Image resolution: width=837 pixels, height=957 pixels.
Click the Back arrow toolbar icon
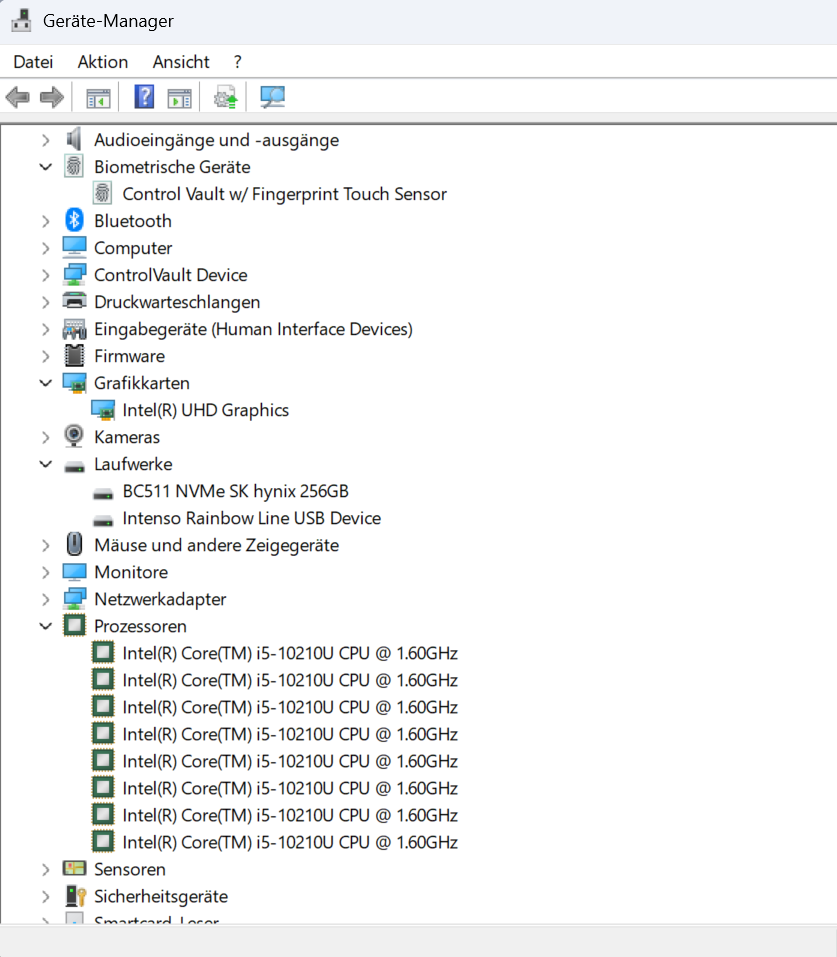(x=17, y=97)
